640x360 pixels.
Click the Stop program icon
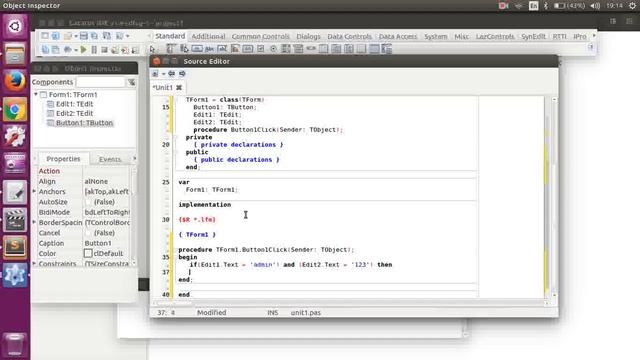(104, 49)
